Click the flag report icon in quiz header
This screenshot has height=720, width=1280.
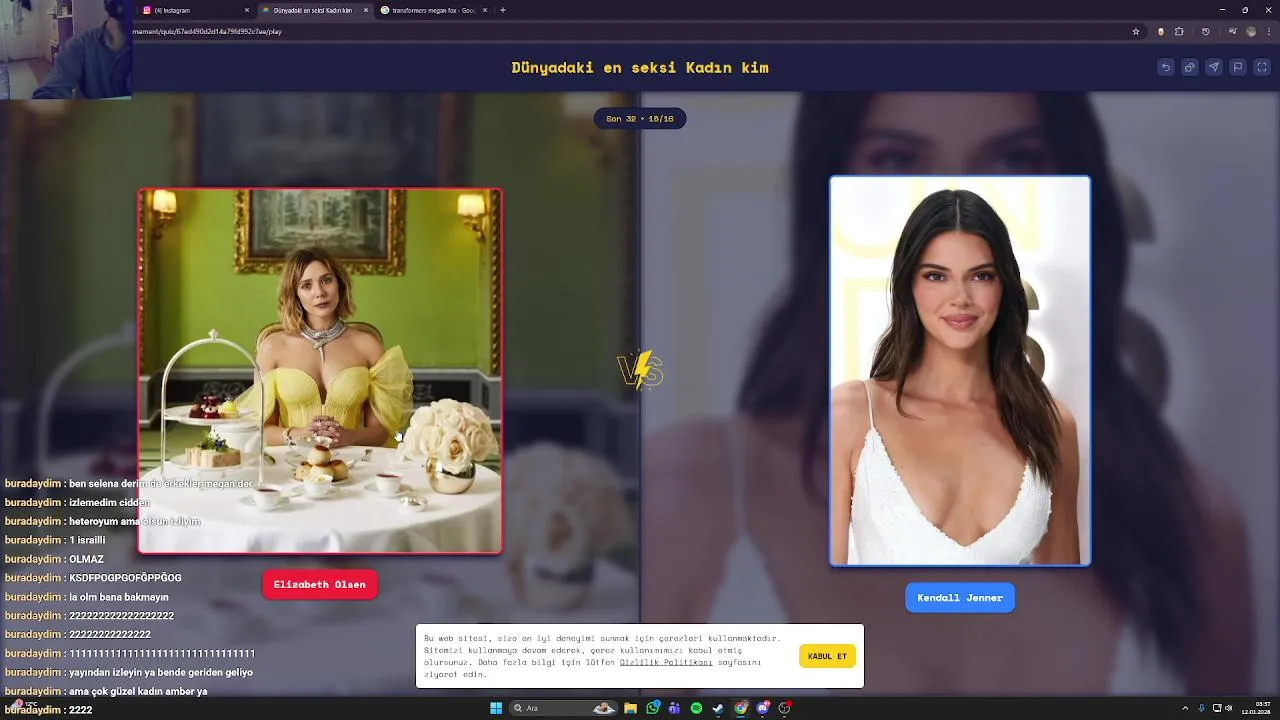click(x=1237, y=67)
